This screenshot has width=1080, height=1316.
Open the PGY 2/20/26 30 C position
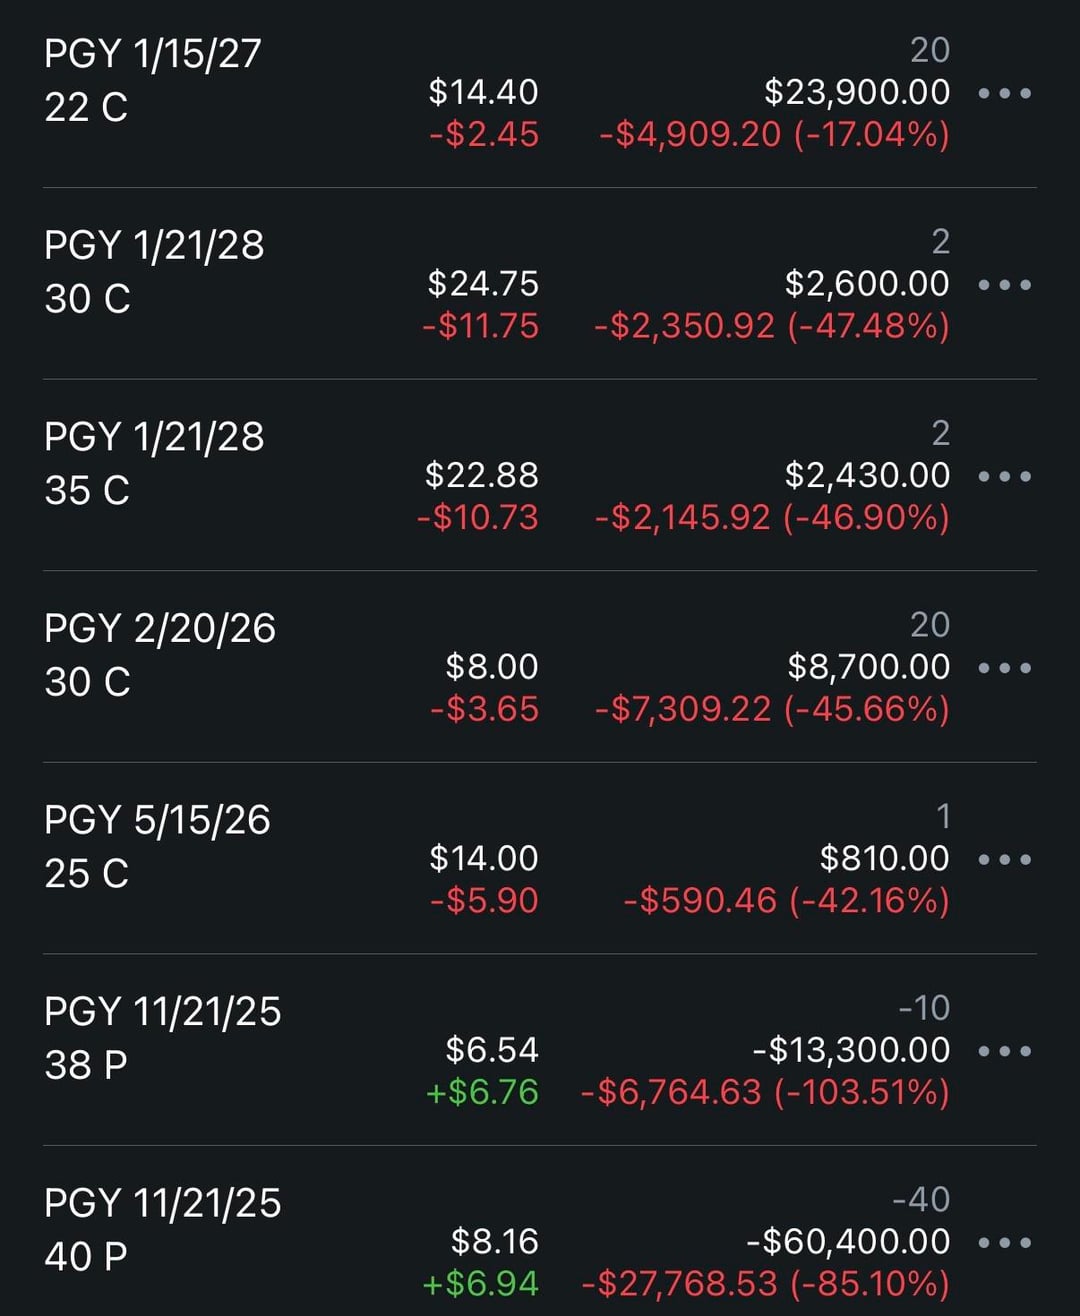pyautogui.click(x=159, y=655)
